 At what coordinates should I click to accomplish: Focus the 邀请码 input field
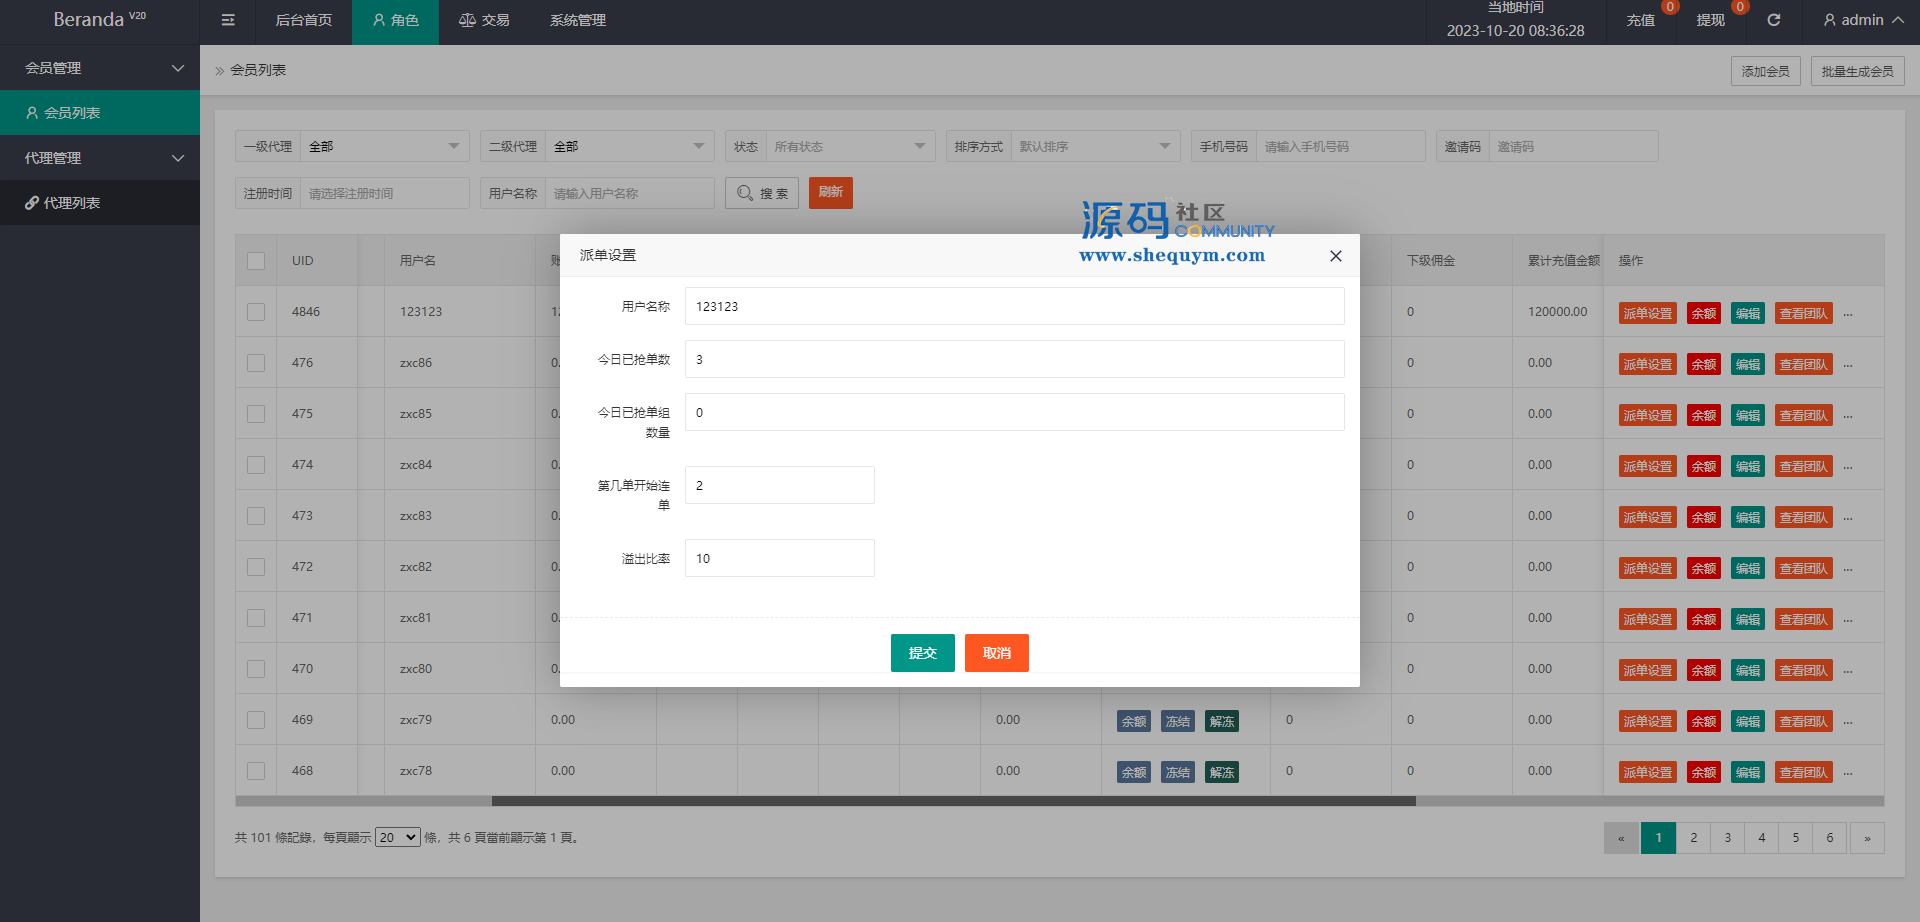[x=1574, y=146]
